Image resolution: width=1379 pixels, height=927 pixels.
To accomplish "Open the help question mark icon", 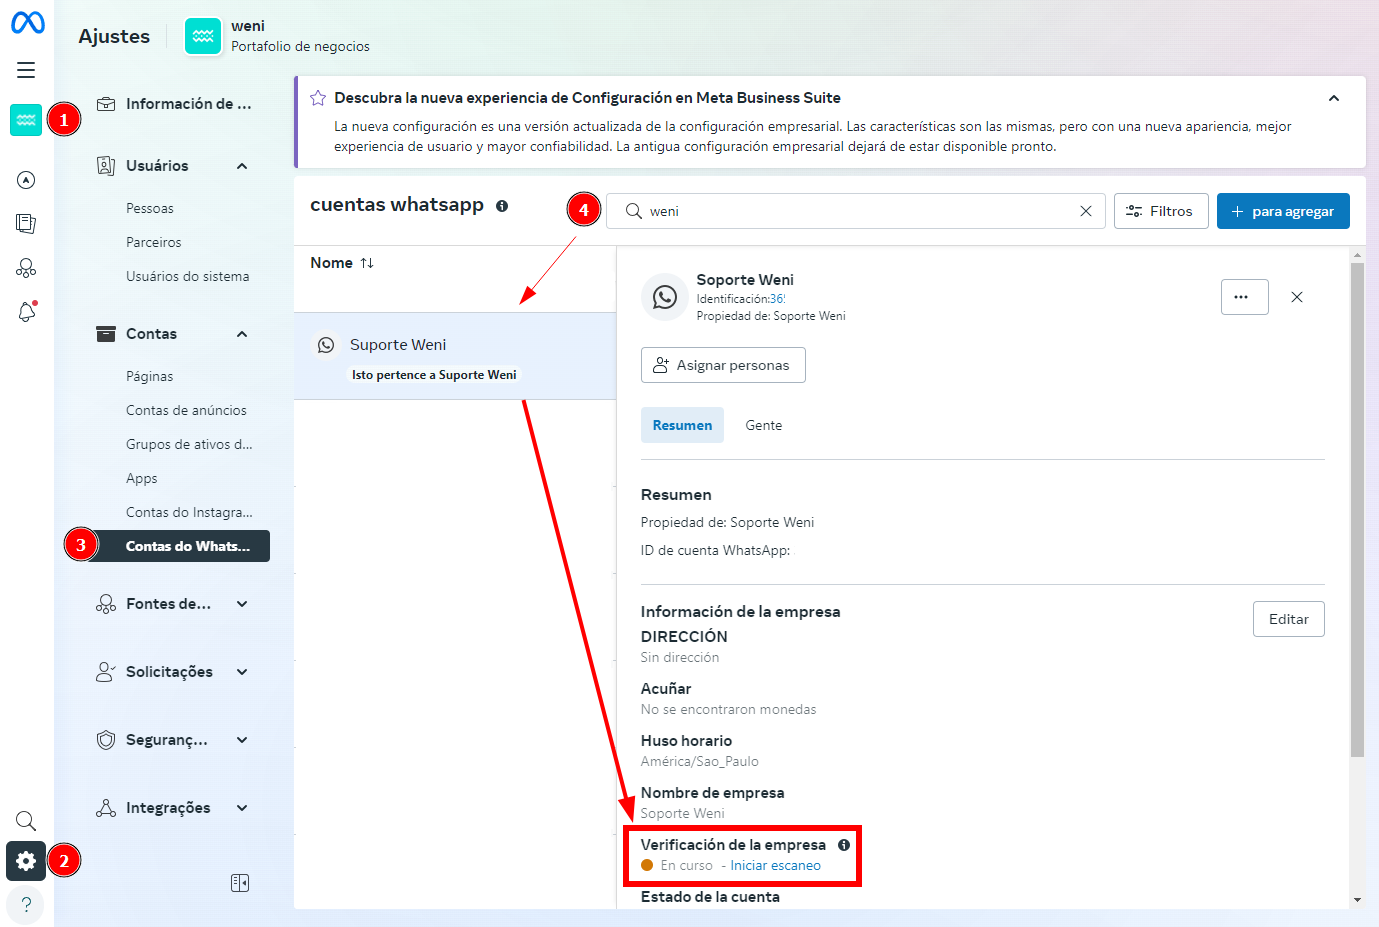I will [26, 905].
